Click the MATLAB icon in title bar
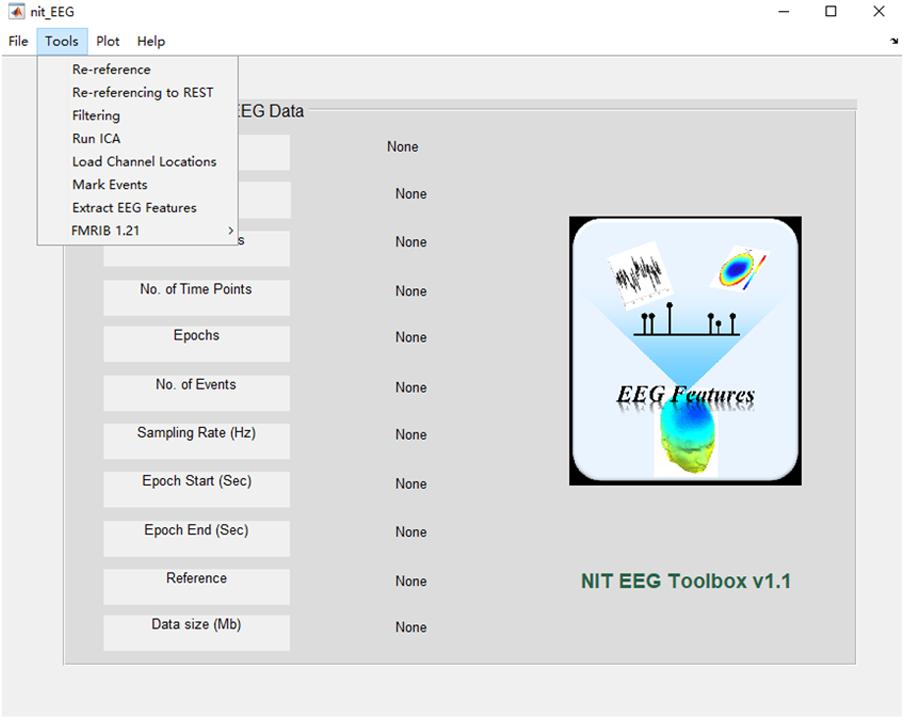Image resolution: width=905 pixels, height=720 pixels. (x=17, y=12)
